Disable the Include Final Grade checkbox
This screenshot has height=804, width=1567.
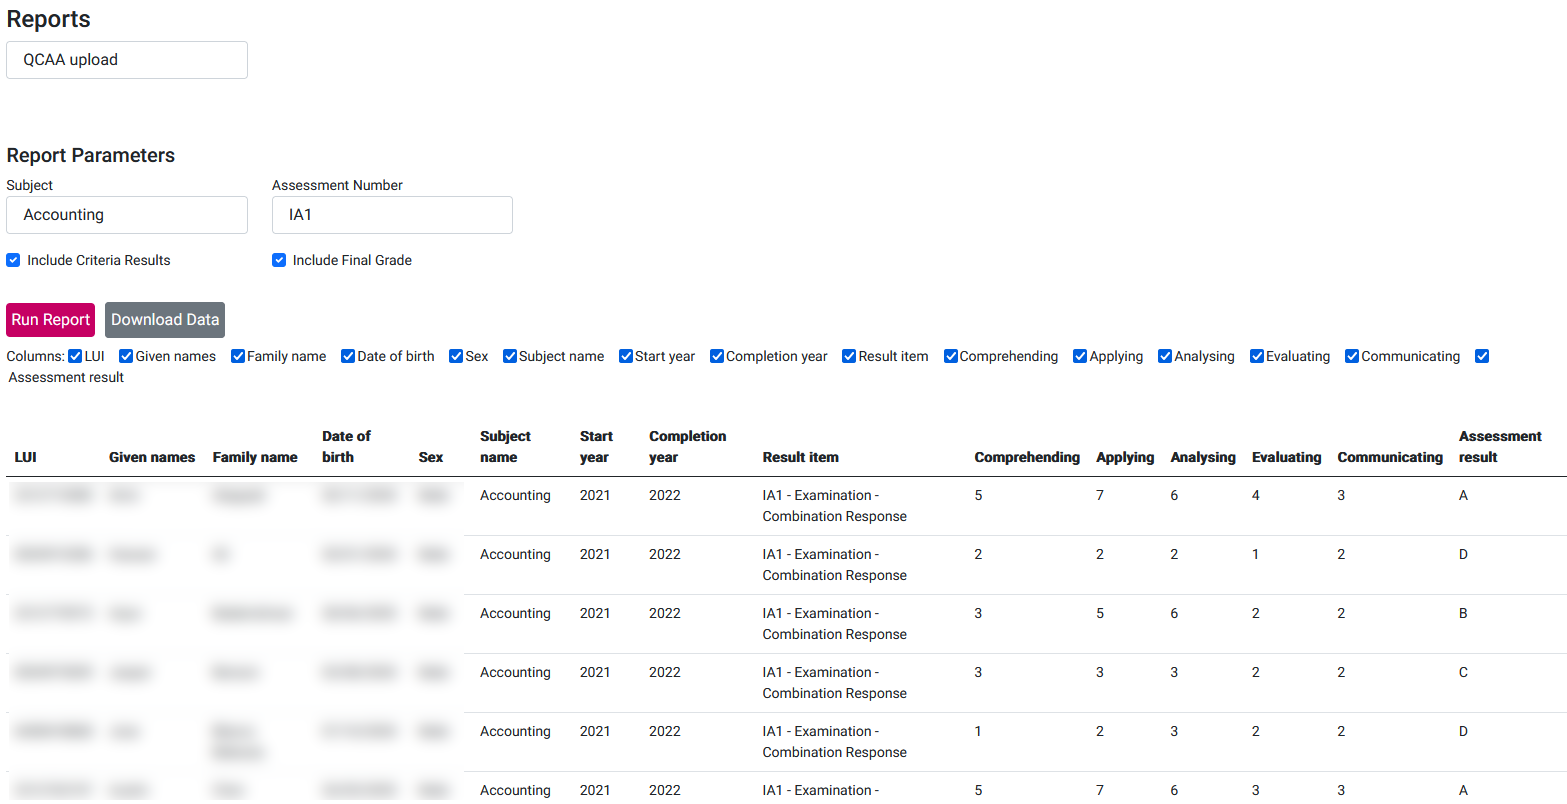tap(279, 260)
